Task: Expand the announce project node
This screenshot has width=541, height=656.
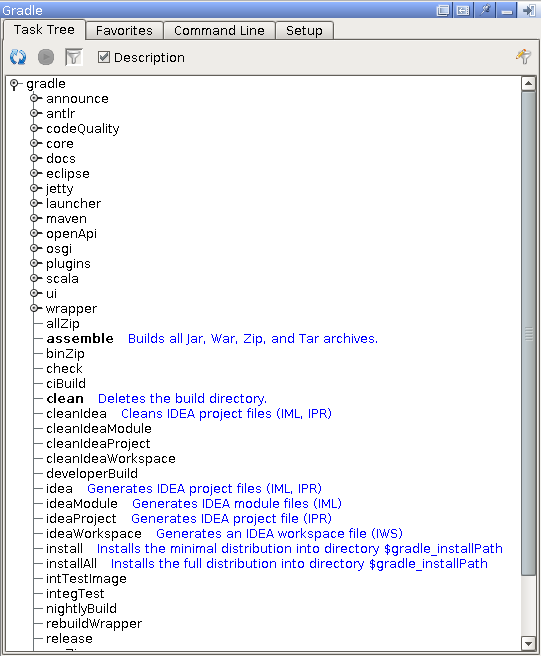Action: pyautogui.click(x=34, y=98)
